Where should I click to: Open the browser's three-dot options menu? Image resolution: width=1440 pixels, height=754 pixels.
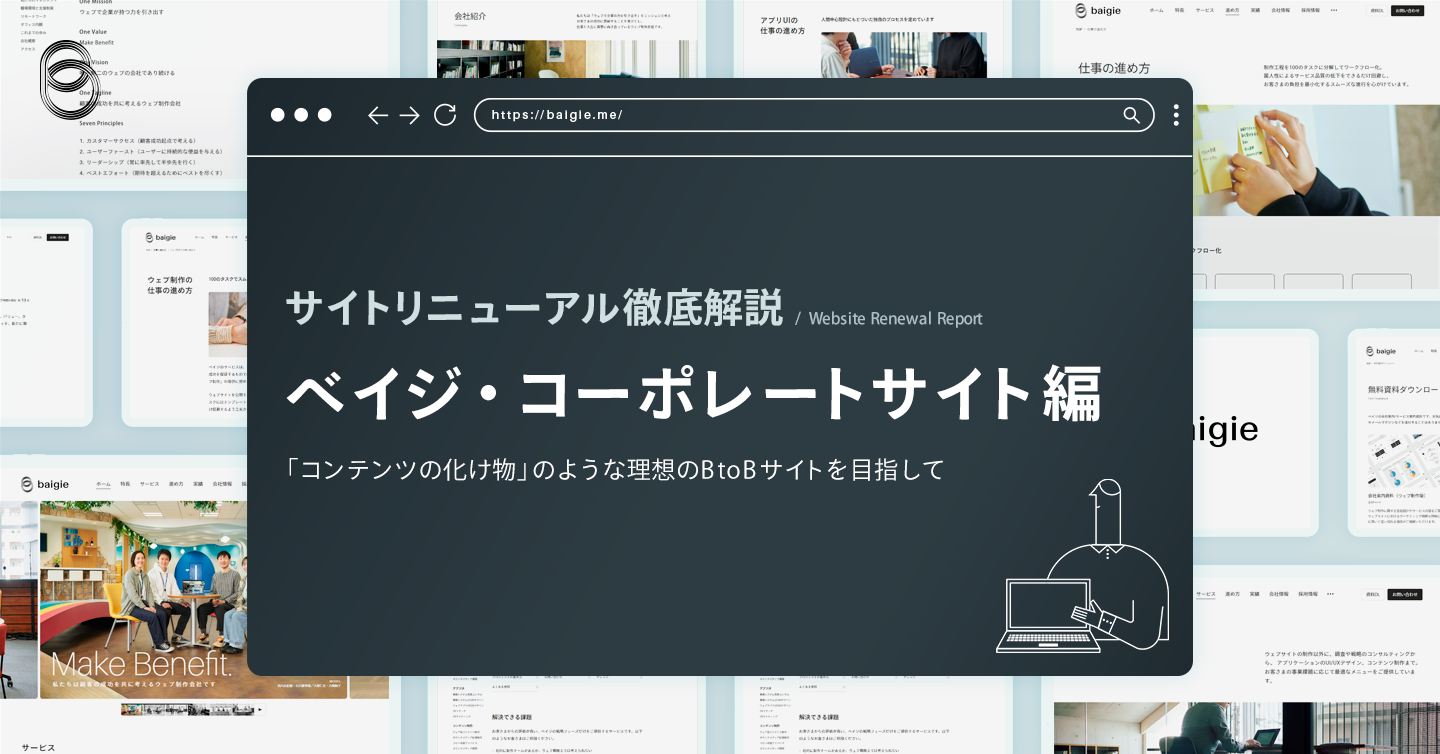pyautogui.click(x=1176, y=115)
